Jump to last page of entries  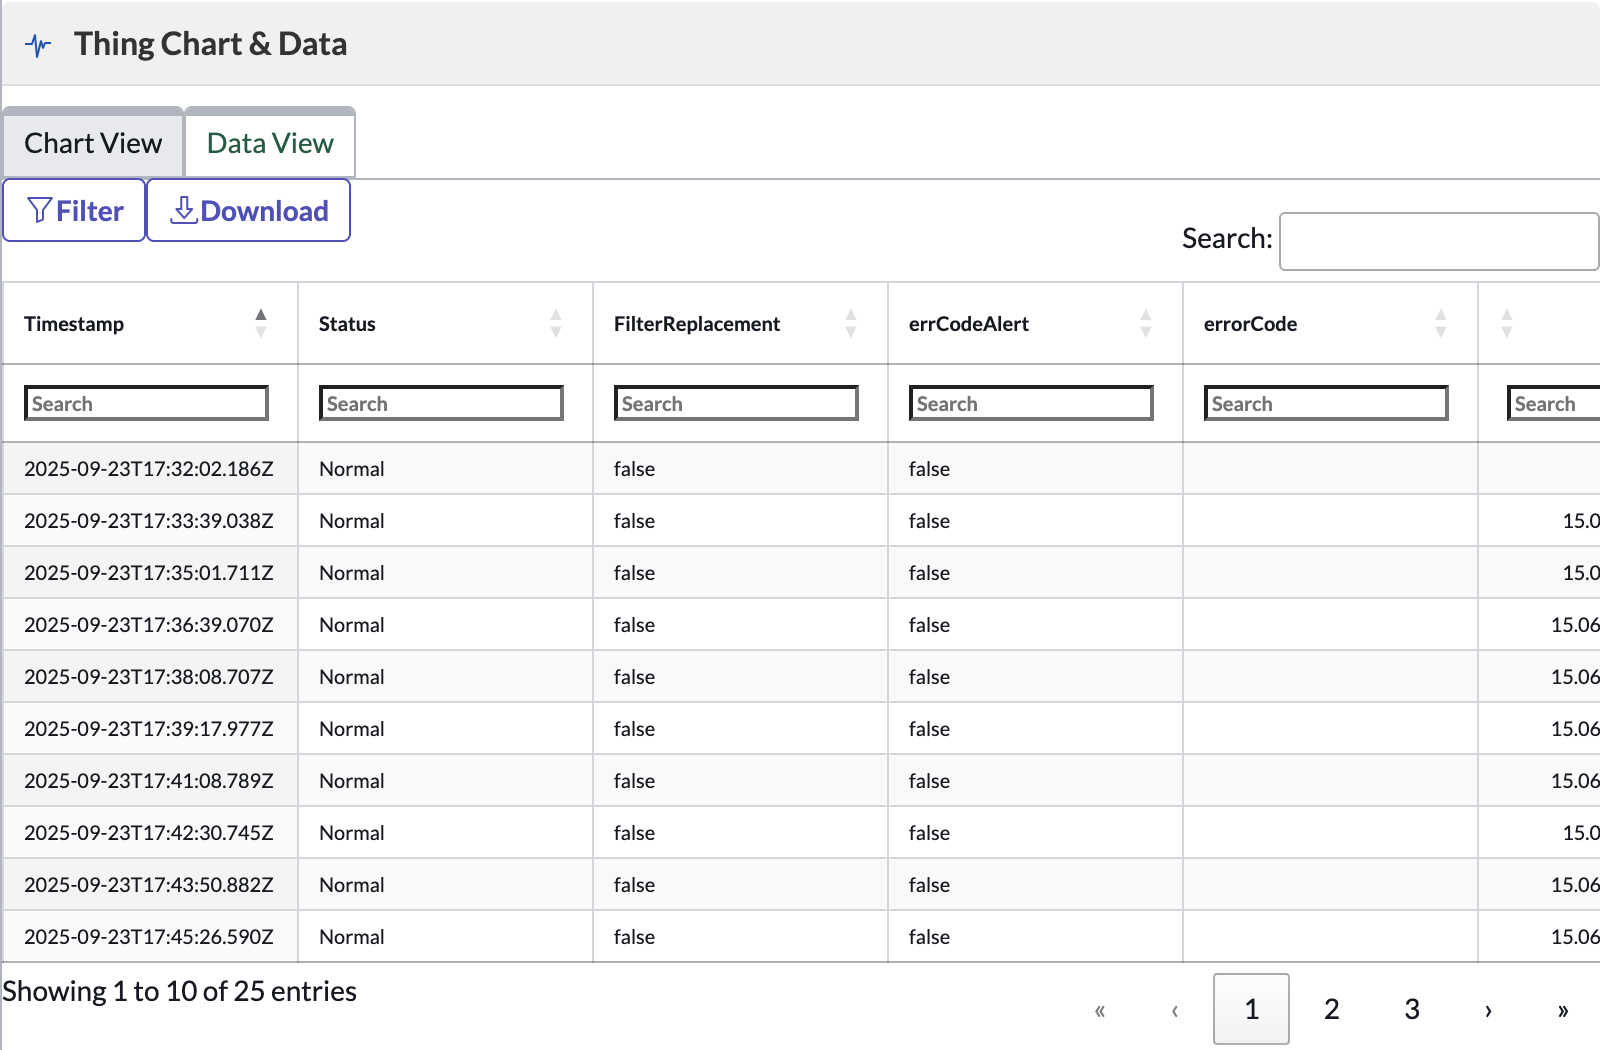pyautogui.click(x=1563, y=1010)
